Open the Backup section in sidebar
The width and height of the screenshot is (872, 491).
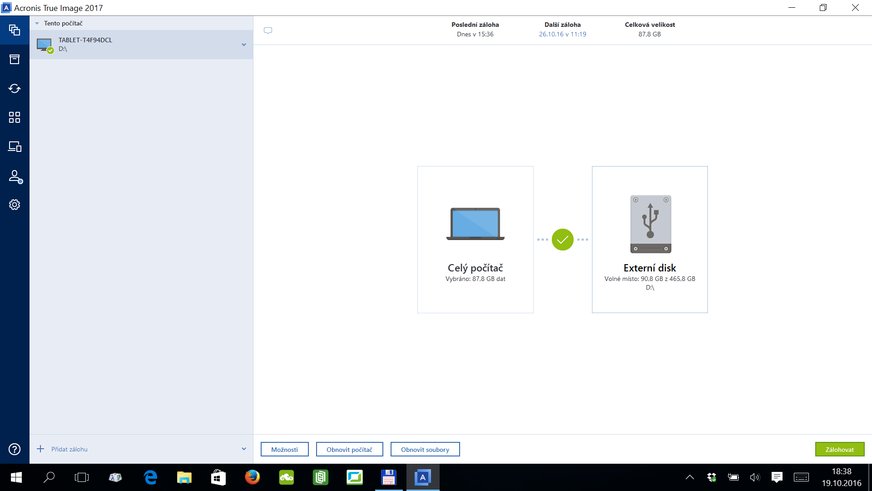click(x=14, y=30)
